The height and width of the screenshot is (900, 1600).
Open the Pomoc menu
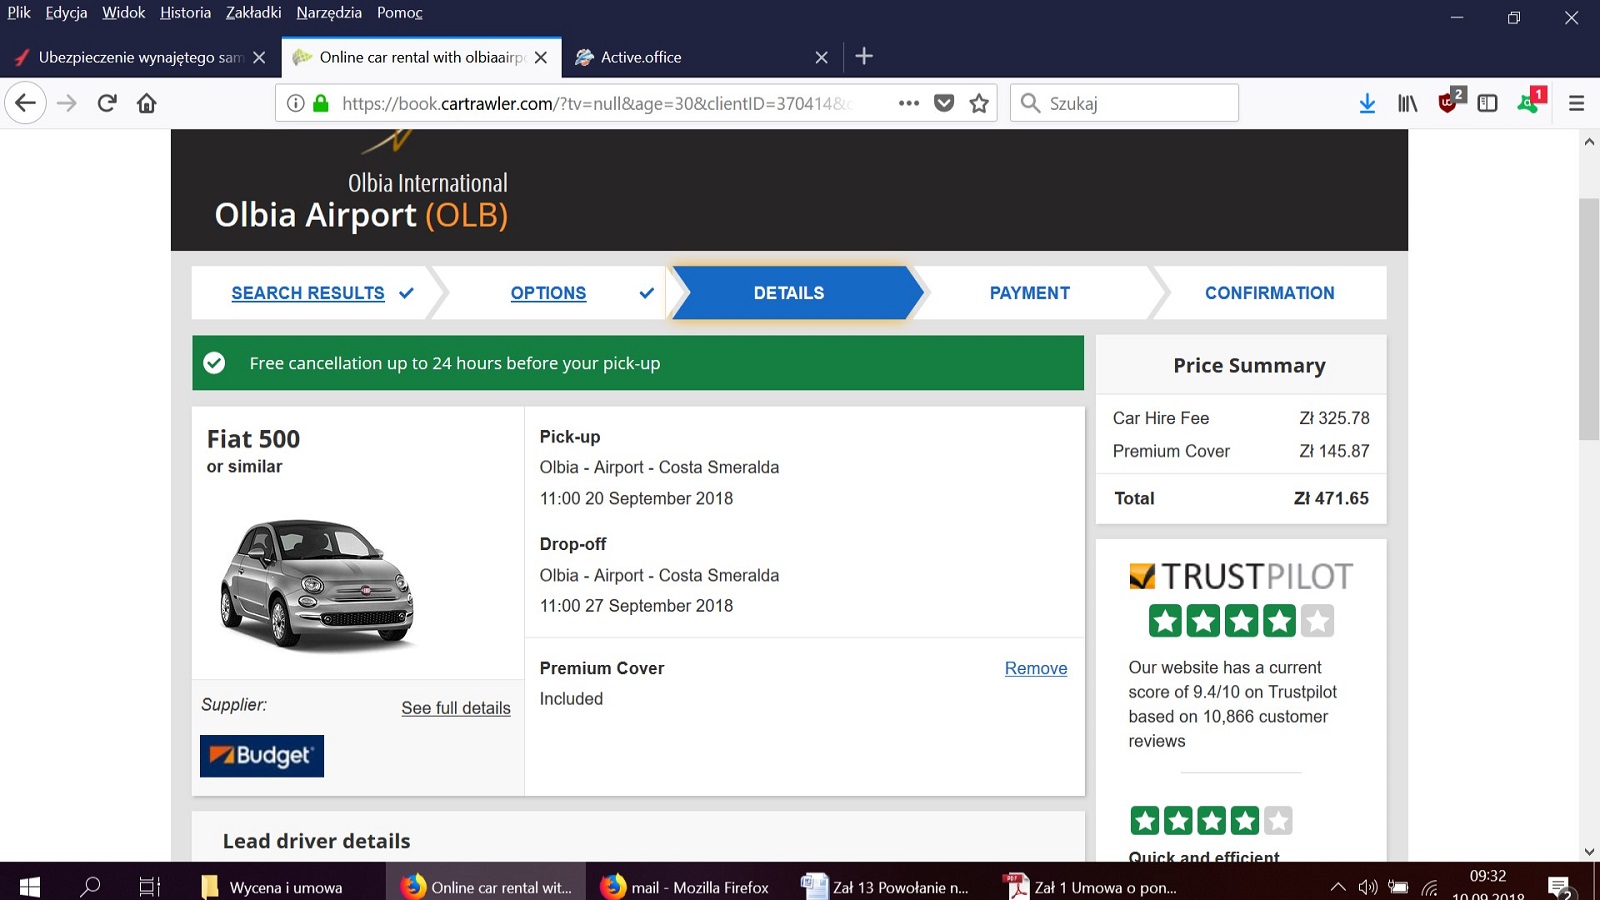tap(400, 13)
